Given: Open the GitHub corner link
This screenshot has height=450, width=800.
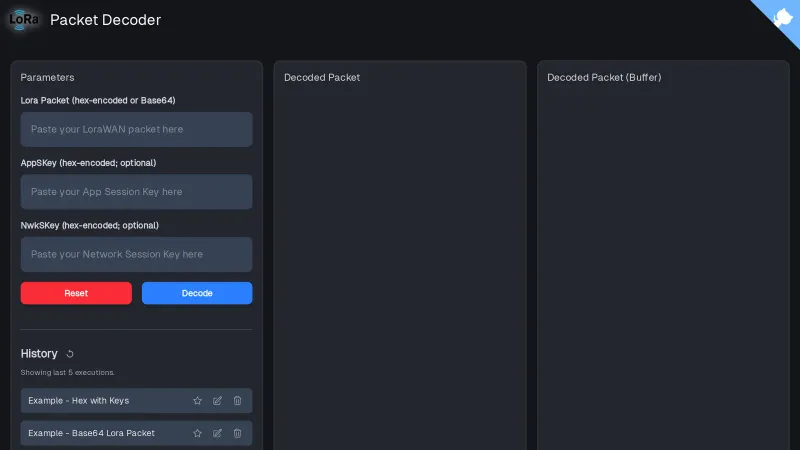Looking at the screenshot, I should (781, 18).
